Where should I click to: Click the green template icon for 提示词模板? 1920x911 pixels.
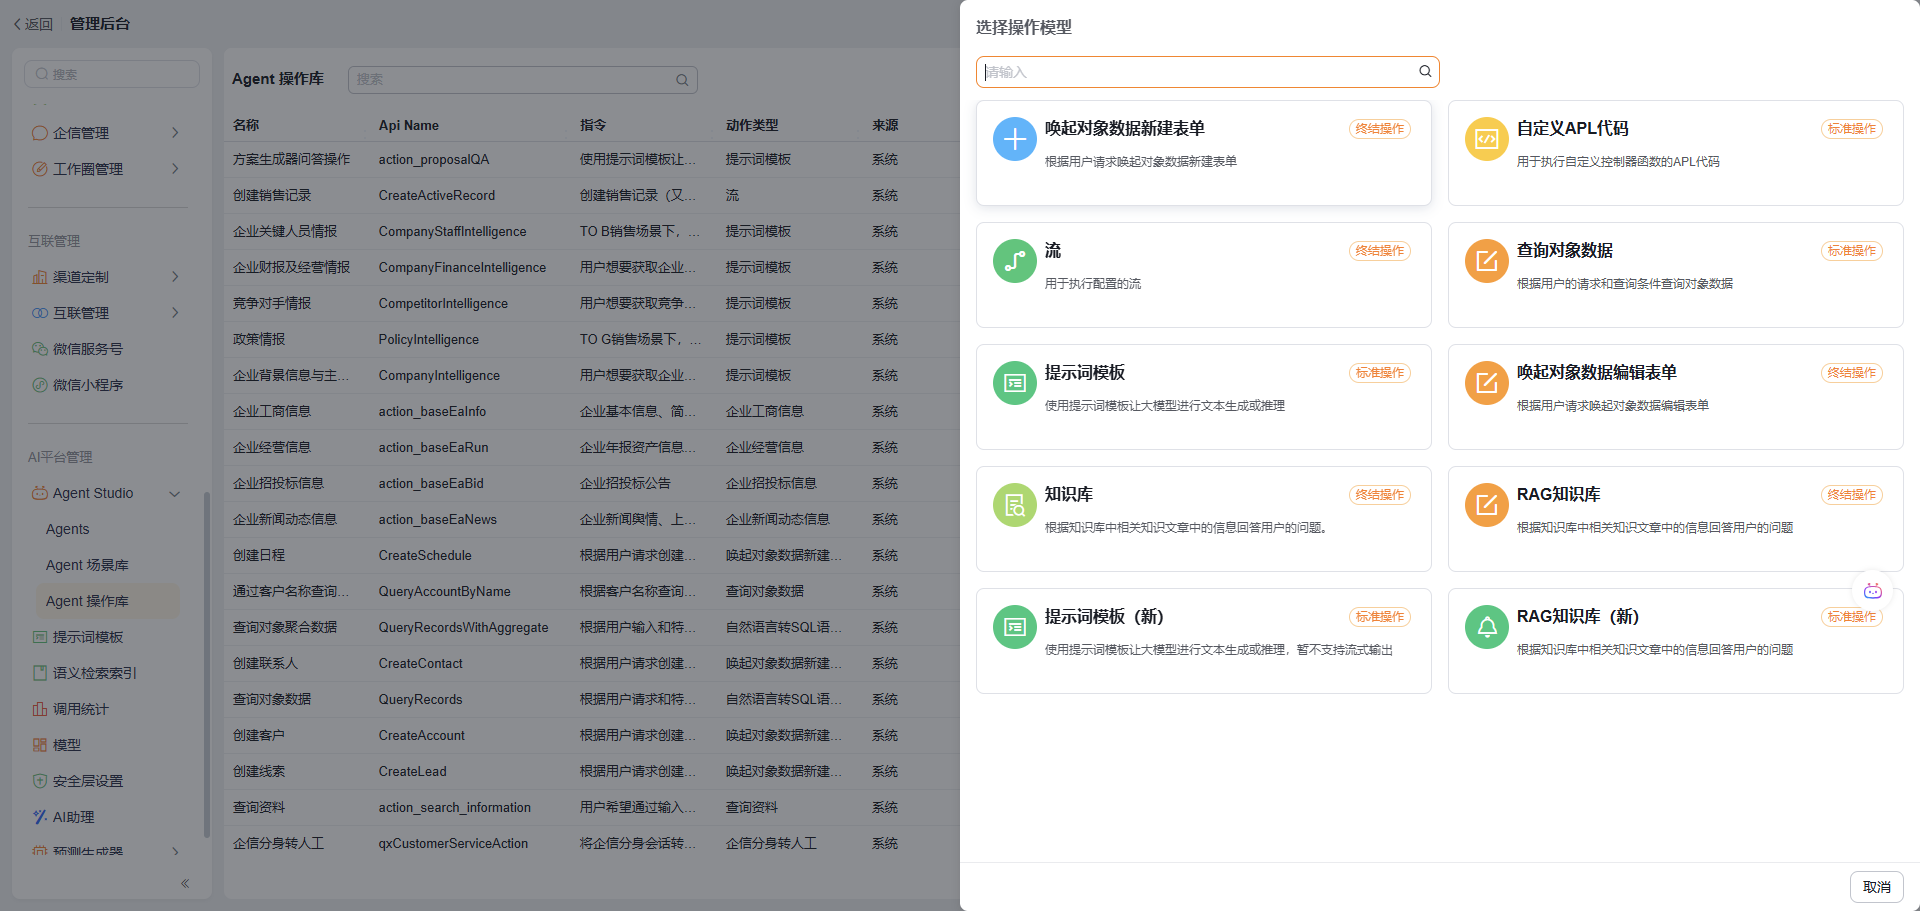click(1014, 383)
